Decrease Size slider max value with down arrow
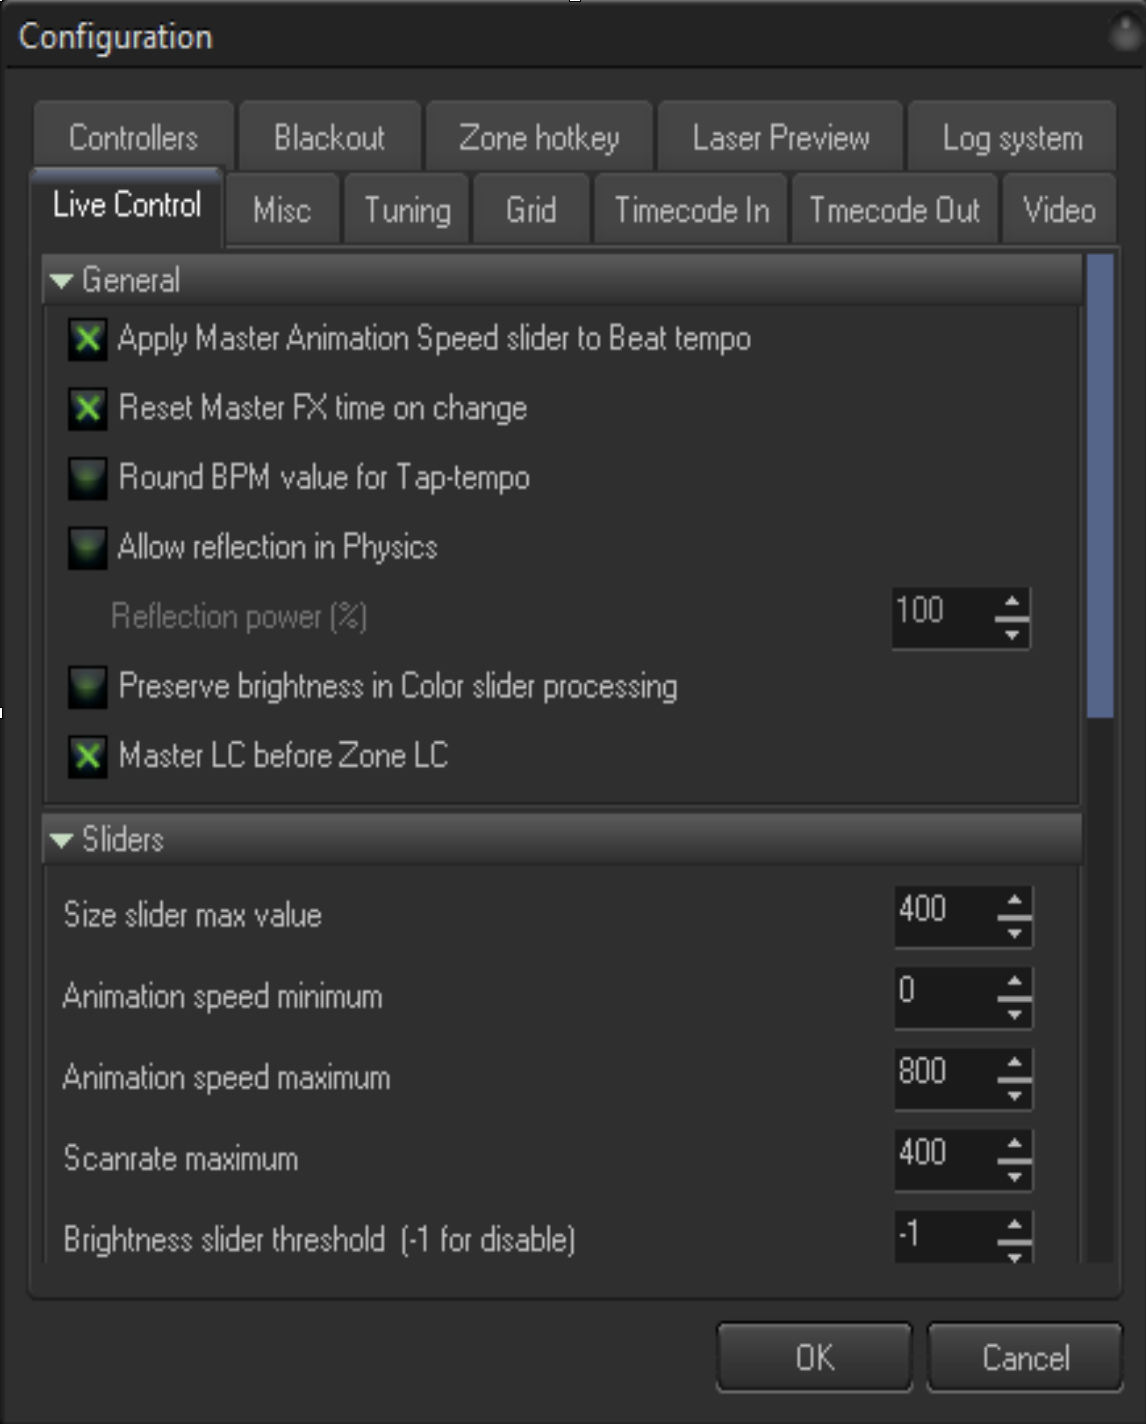The image size is (1146, 1424). pos(1014,932)
